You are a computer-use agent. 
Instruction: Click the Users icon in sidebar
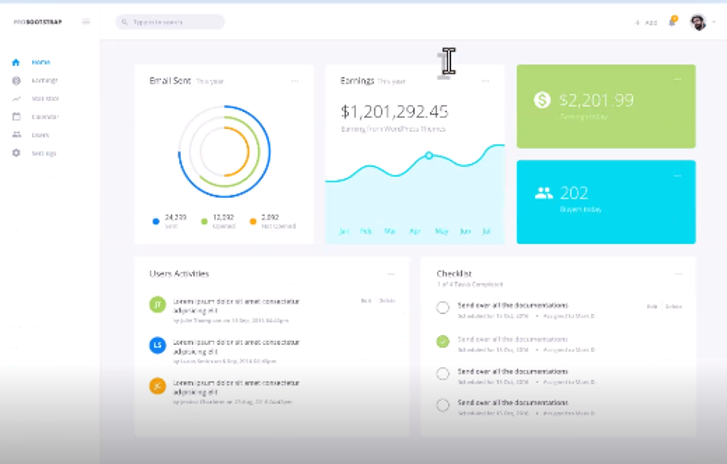(x=16, y=135)
